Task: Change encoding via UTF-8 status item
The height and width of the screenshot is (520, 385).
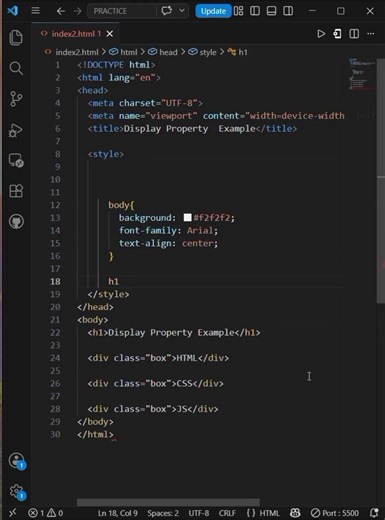Action: pos(199,513)
